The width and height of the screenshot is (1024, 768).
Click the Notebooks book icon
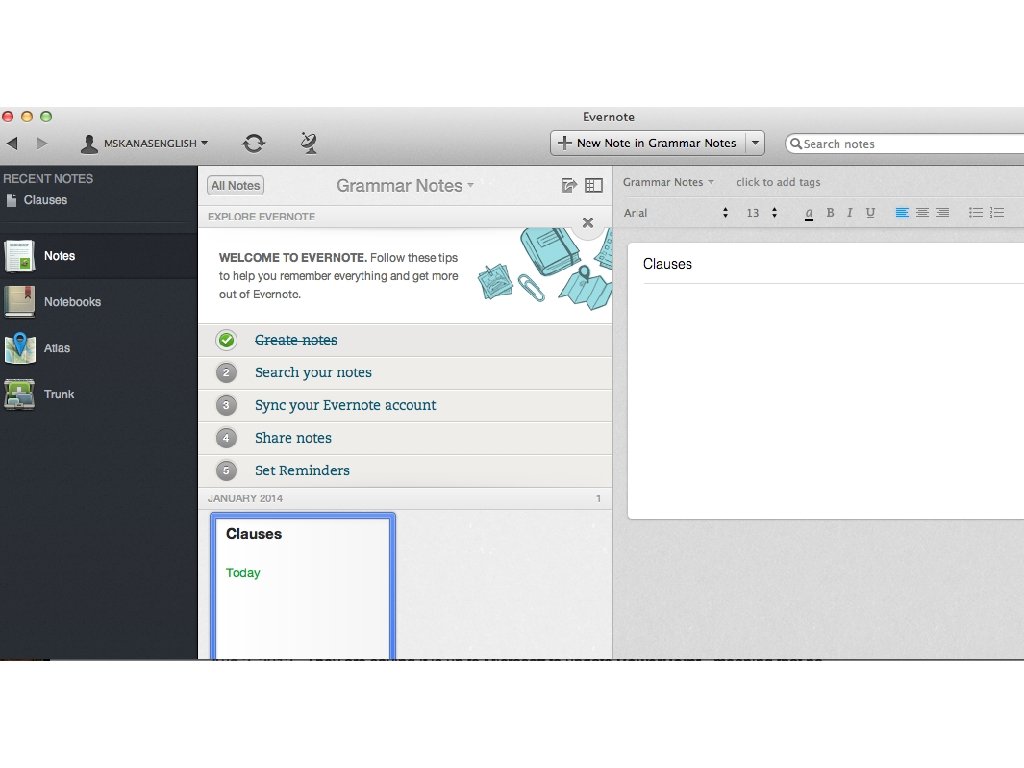click(20, 301)
